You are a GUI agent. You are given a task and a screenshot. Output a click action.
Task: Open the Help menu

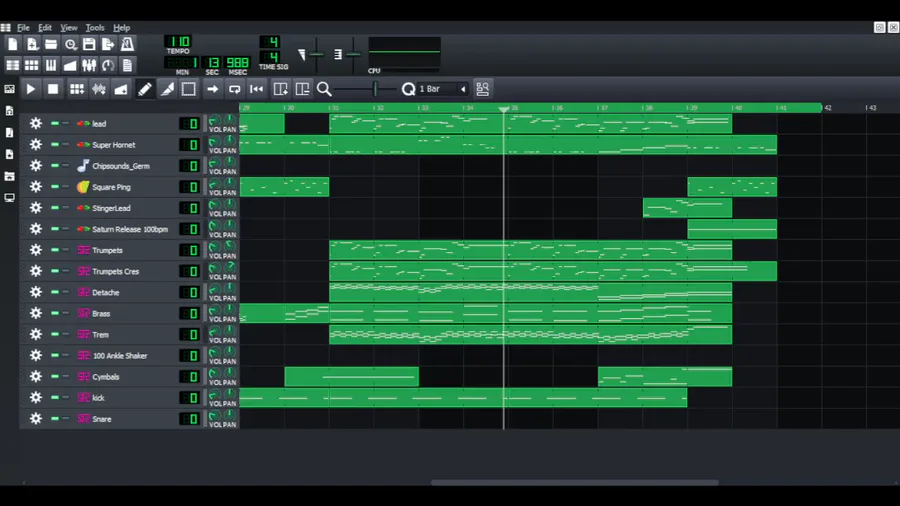[x=122, y=28]
